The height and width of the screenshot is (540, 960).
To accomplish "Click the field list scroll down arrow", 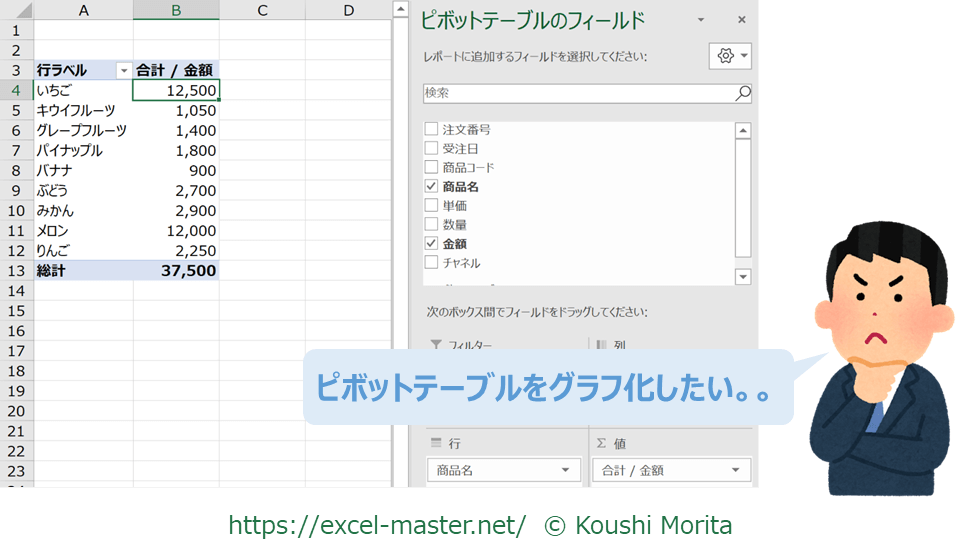I will (x=743, y=276).
